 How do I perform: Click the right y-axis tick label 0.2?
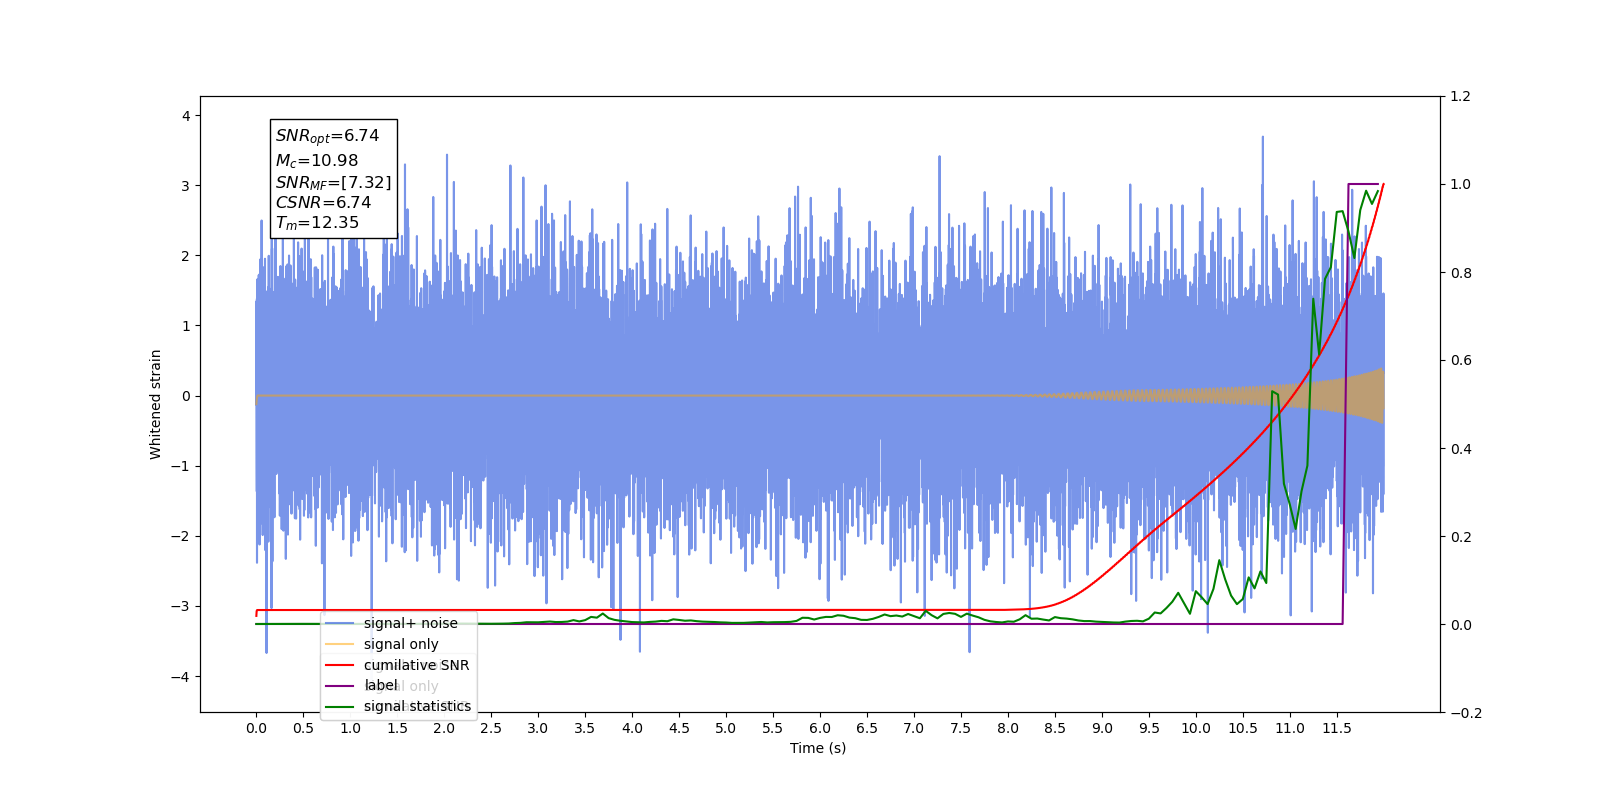pyautogui.click(x=1460, y=537)
